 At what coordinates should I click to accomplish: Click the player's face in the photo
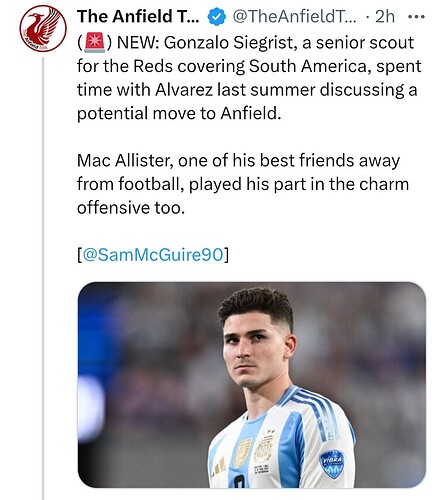tap(253, 351)
